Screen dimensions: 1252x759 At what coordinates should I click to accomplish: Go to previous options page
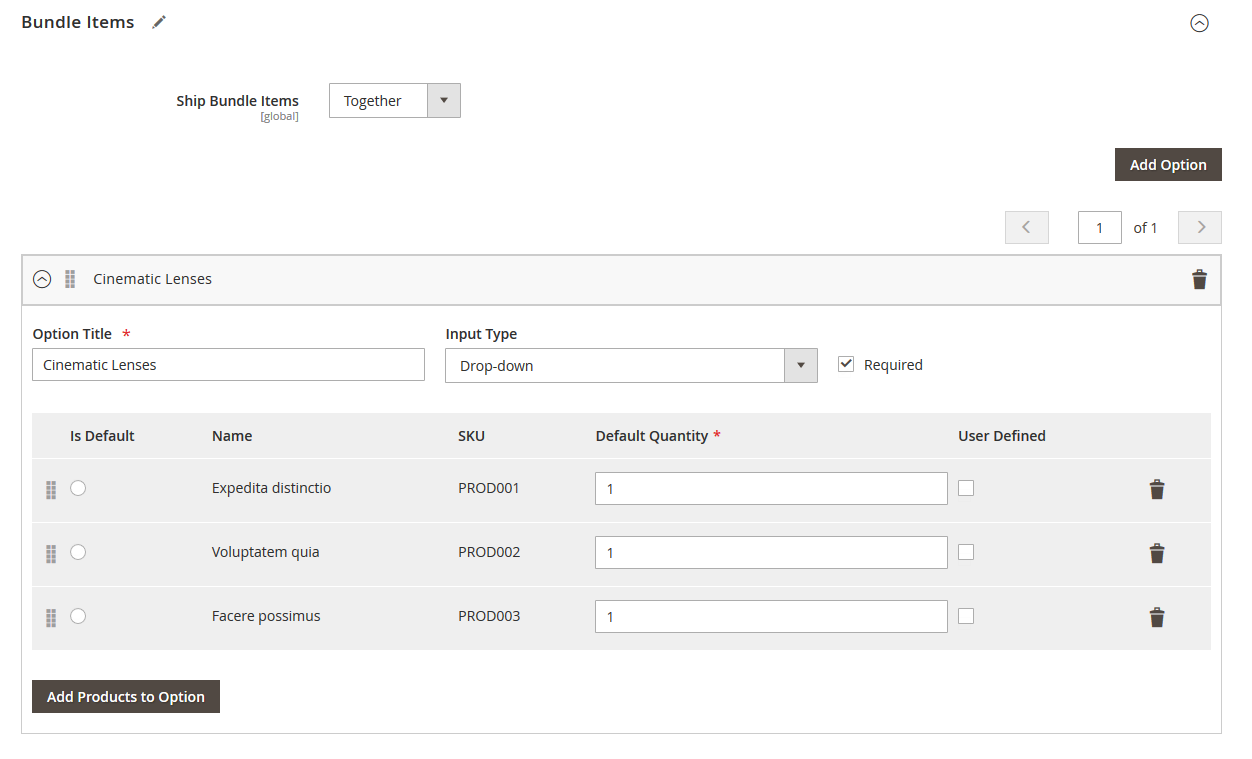[x=1027, y=228]
